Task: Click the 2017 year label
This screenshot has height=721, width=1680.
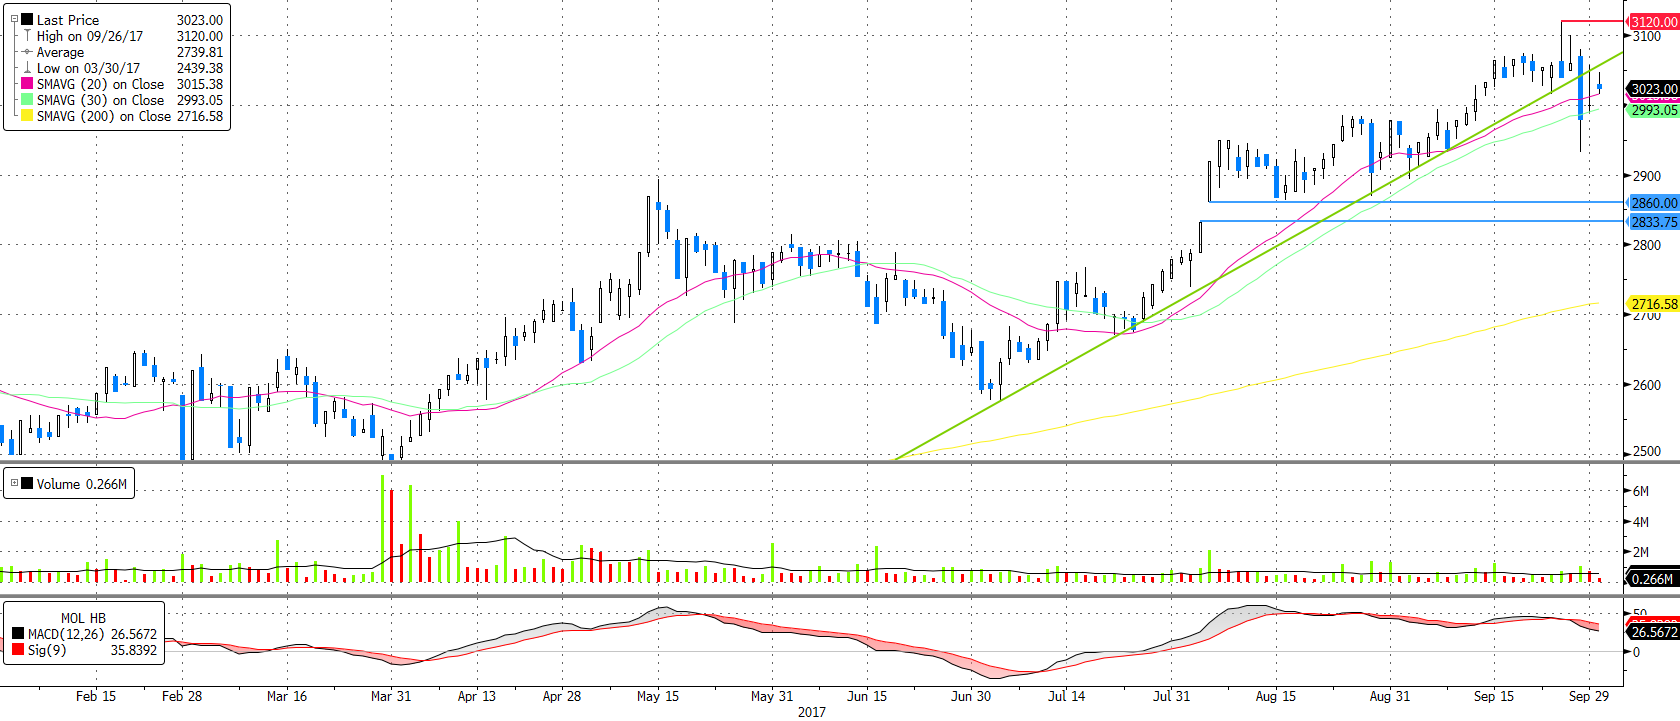Action: click(x=812, y=712)
